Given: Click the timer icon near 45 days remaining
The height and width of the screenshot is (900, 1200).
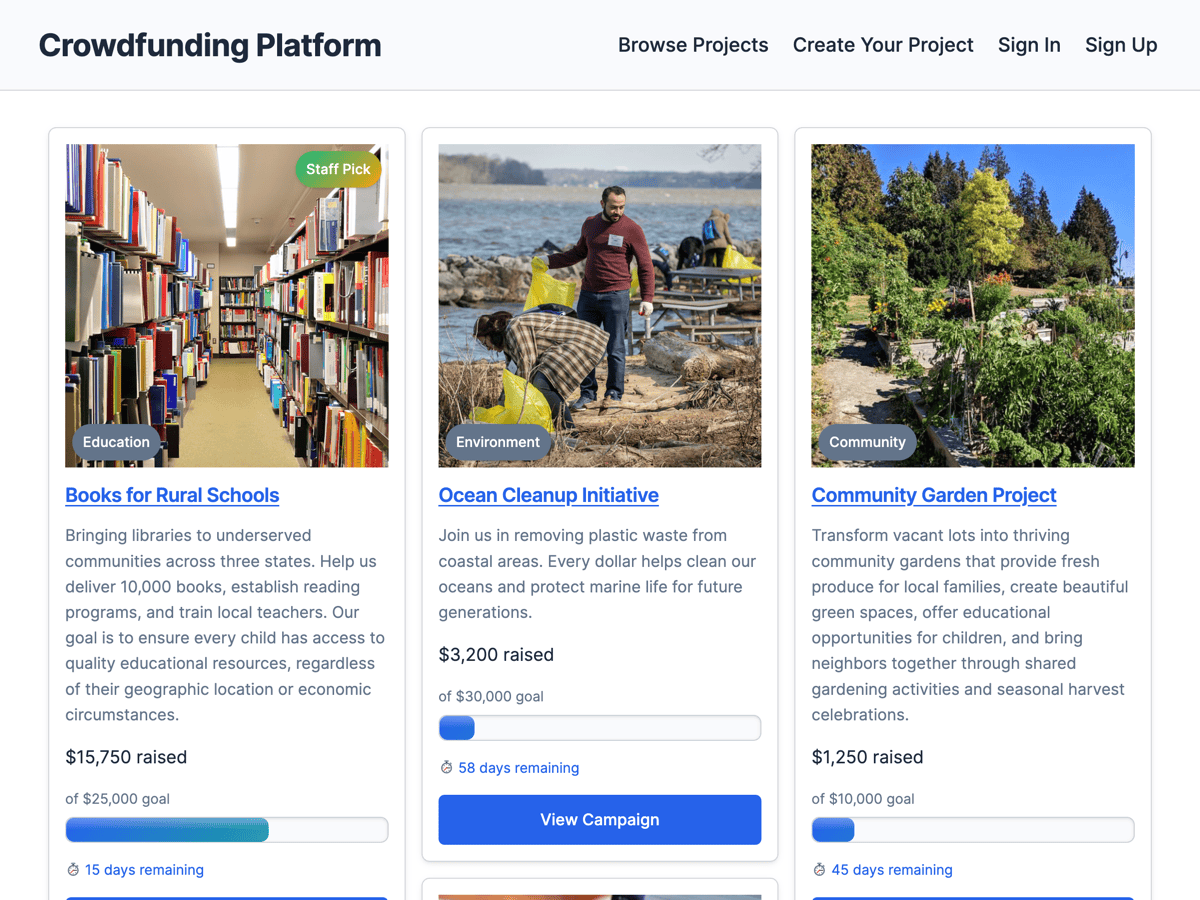Looking at the screenshot, I should pos(818,870).
